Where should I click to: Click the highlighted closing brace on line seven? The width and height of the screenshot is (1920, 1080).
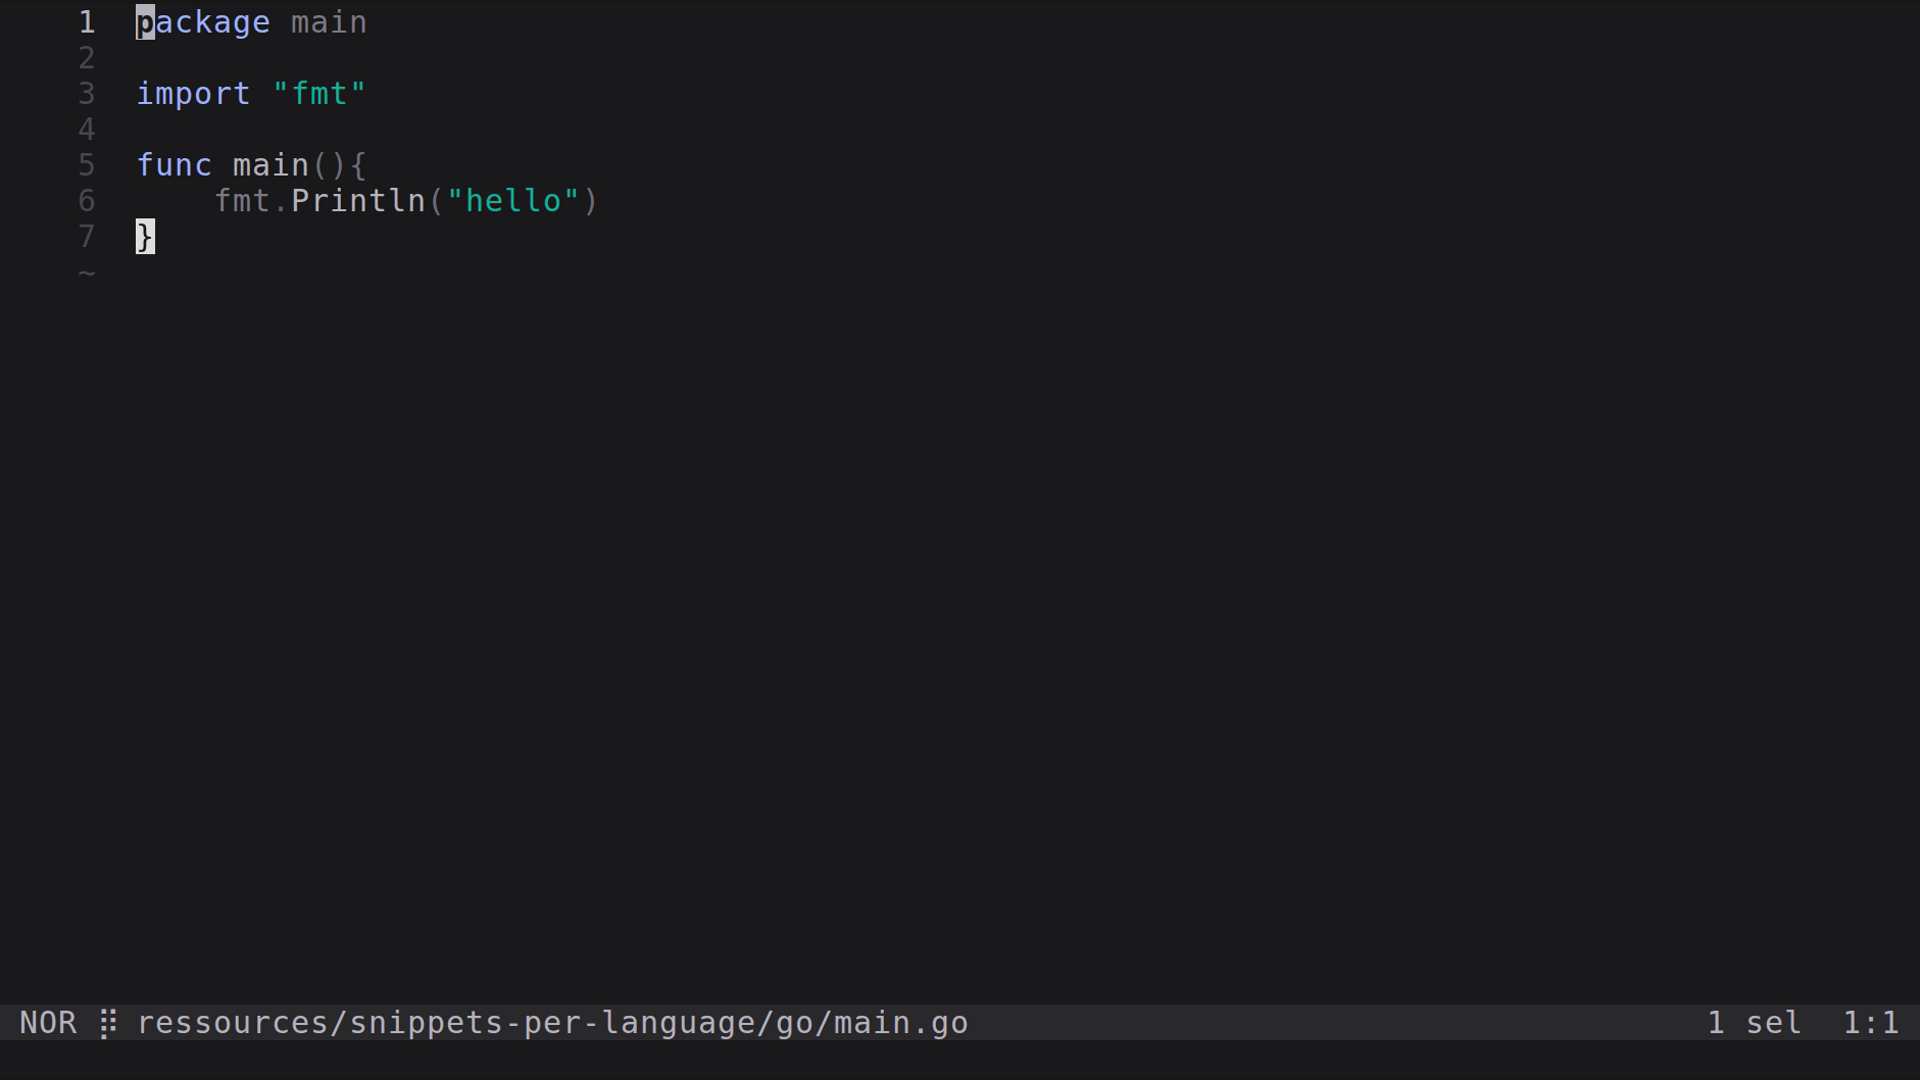[x=146, y=237]
